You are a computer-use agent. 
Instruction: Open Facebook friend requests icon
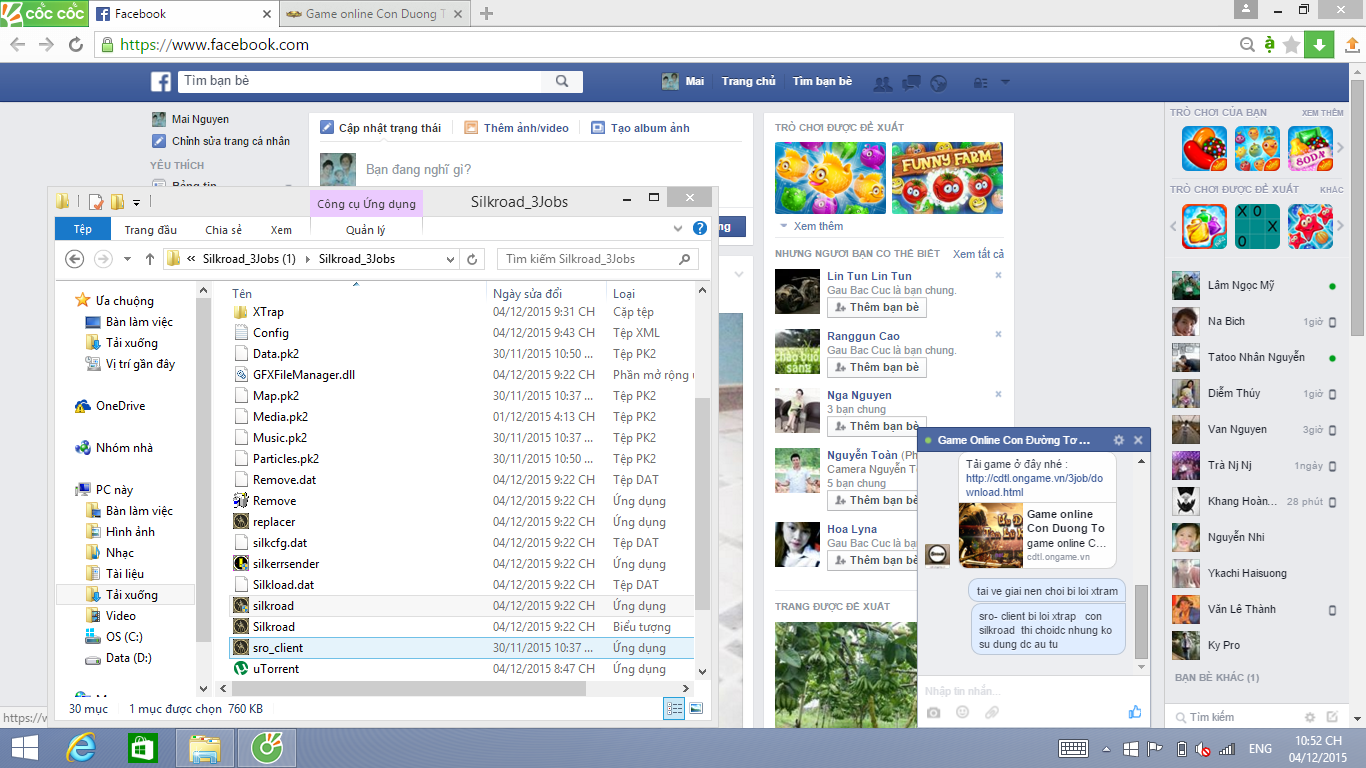[882, 82]
